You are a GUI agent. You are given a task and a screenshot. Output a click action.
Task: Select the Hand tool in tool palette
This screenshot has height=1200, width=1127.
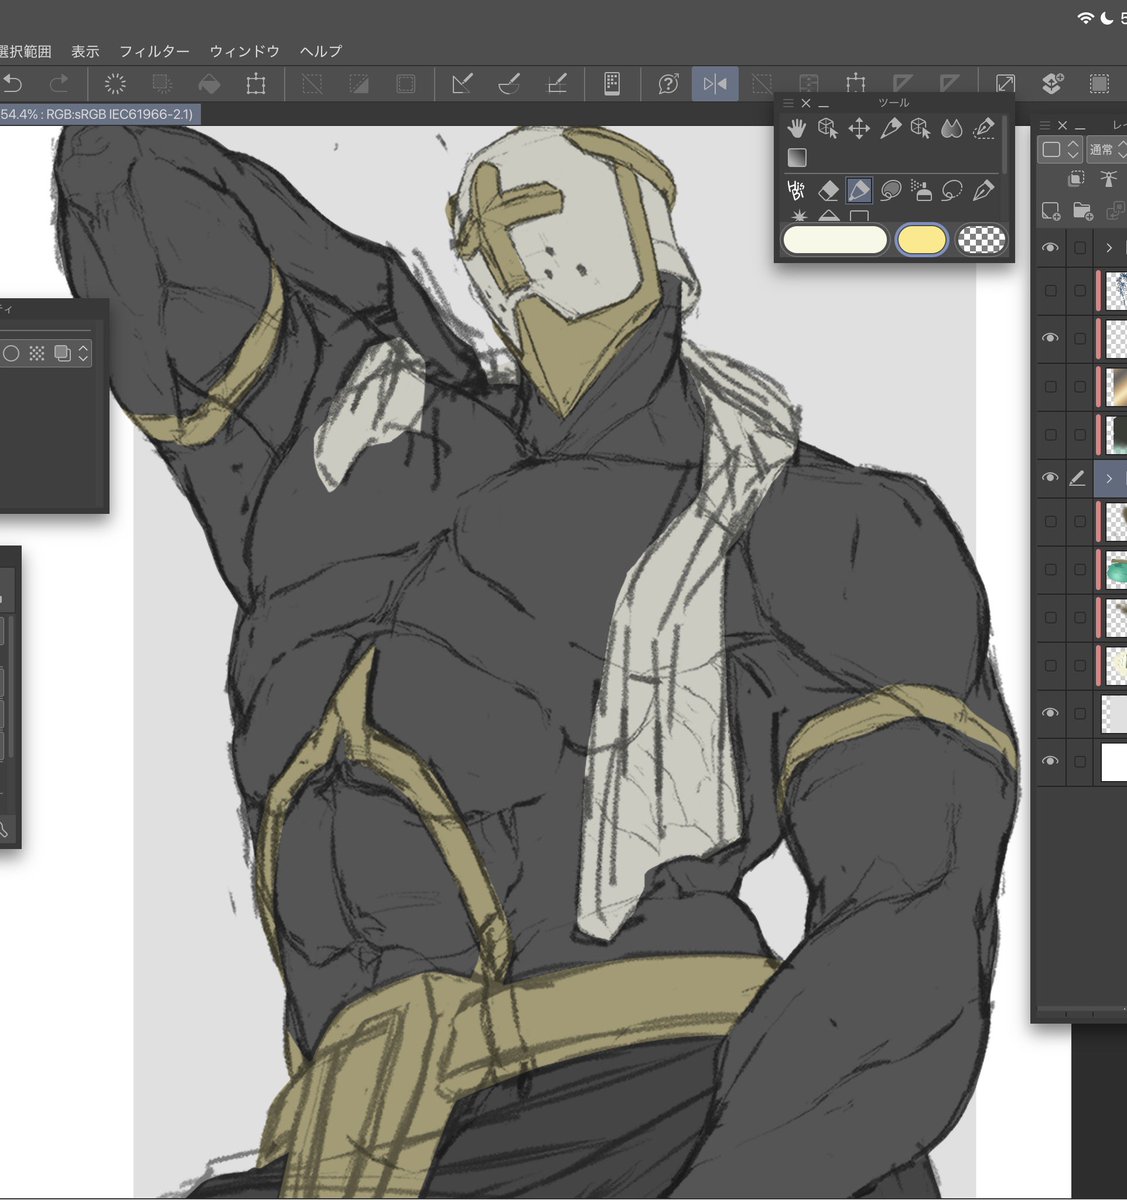tap(797, 128)
